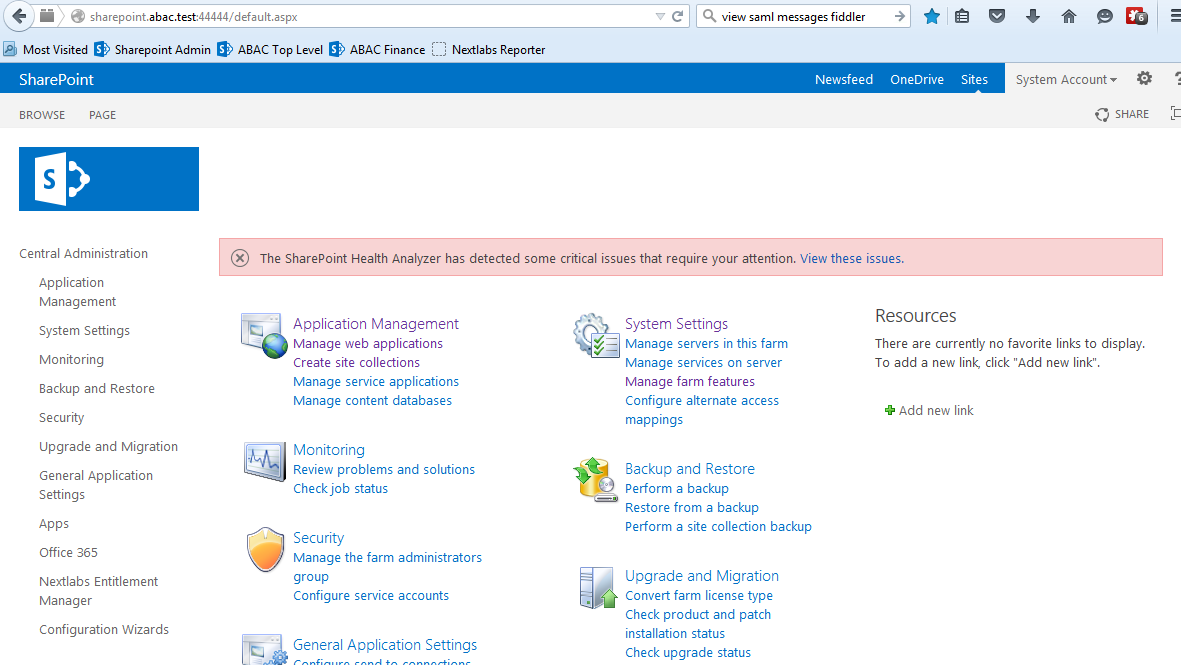Screen dimensions: 1181x665
Task: Select Nextlabs Entitlement Manager in sidebar
Action: (x=99, y=591)
